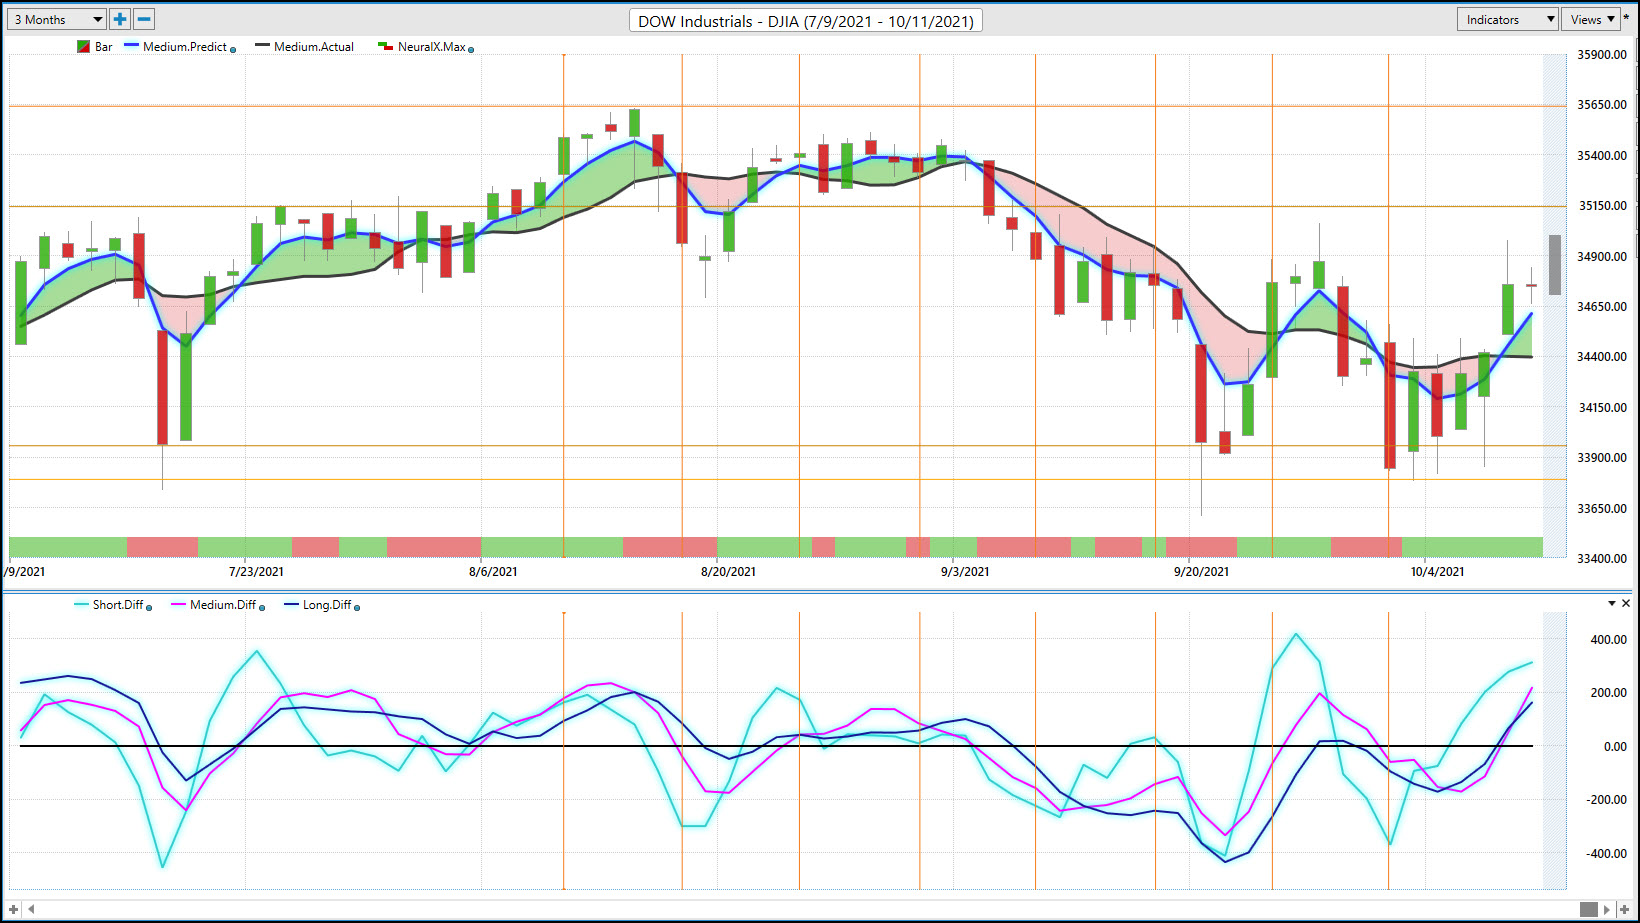Click the 10/4/2021 date label
This screenshot has height=923, width=1640.
coord(1437,572)
